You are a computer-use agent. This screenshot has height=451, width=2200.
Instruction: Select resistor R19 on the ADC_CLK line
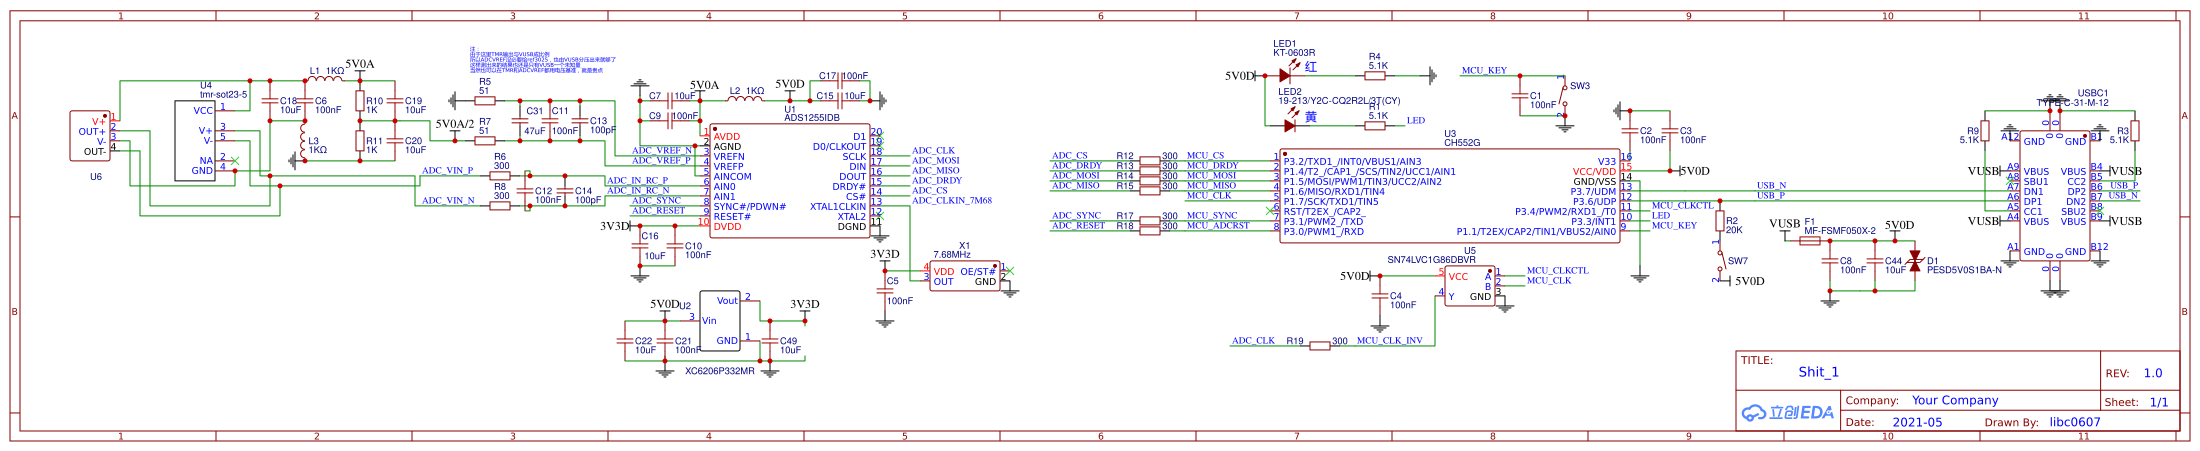1320,346
